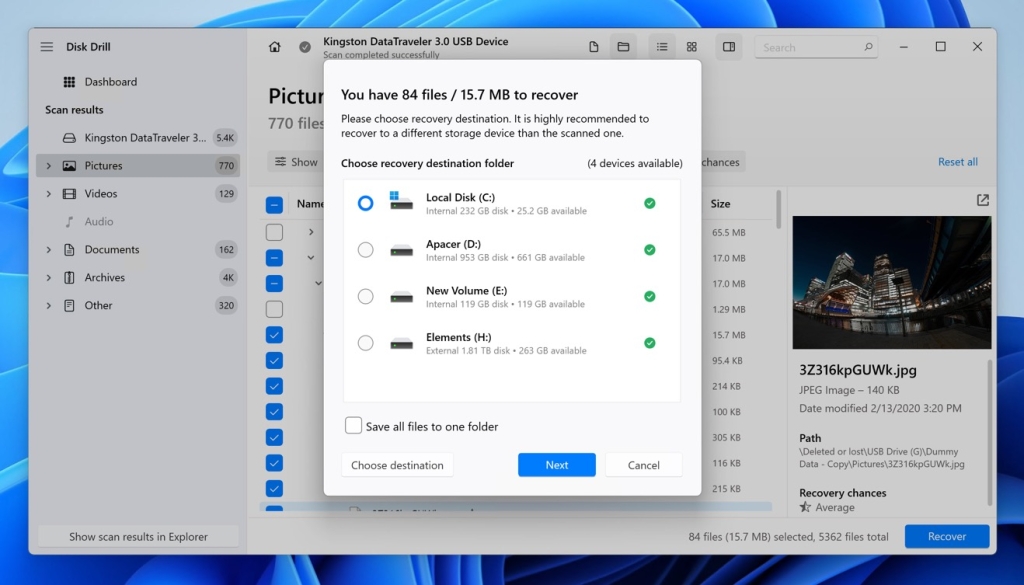This screenshot has height=585, width=1024.
Task: Select Local Disk (C:) radio button
Action: pos(366,203)
